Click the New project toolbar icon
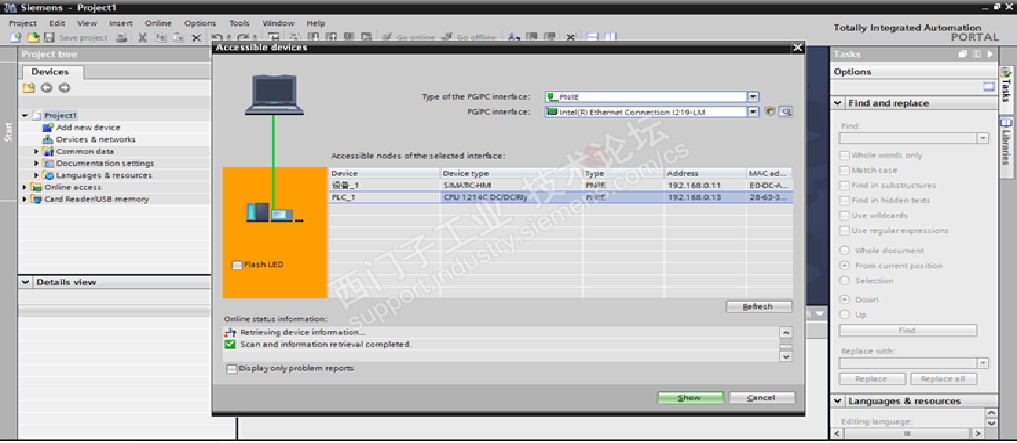This screenshot has height=443, width=1017. pyautogui.click(x=16, y=38)
